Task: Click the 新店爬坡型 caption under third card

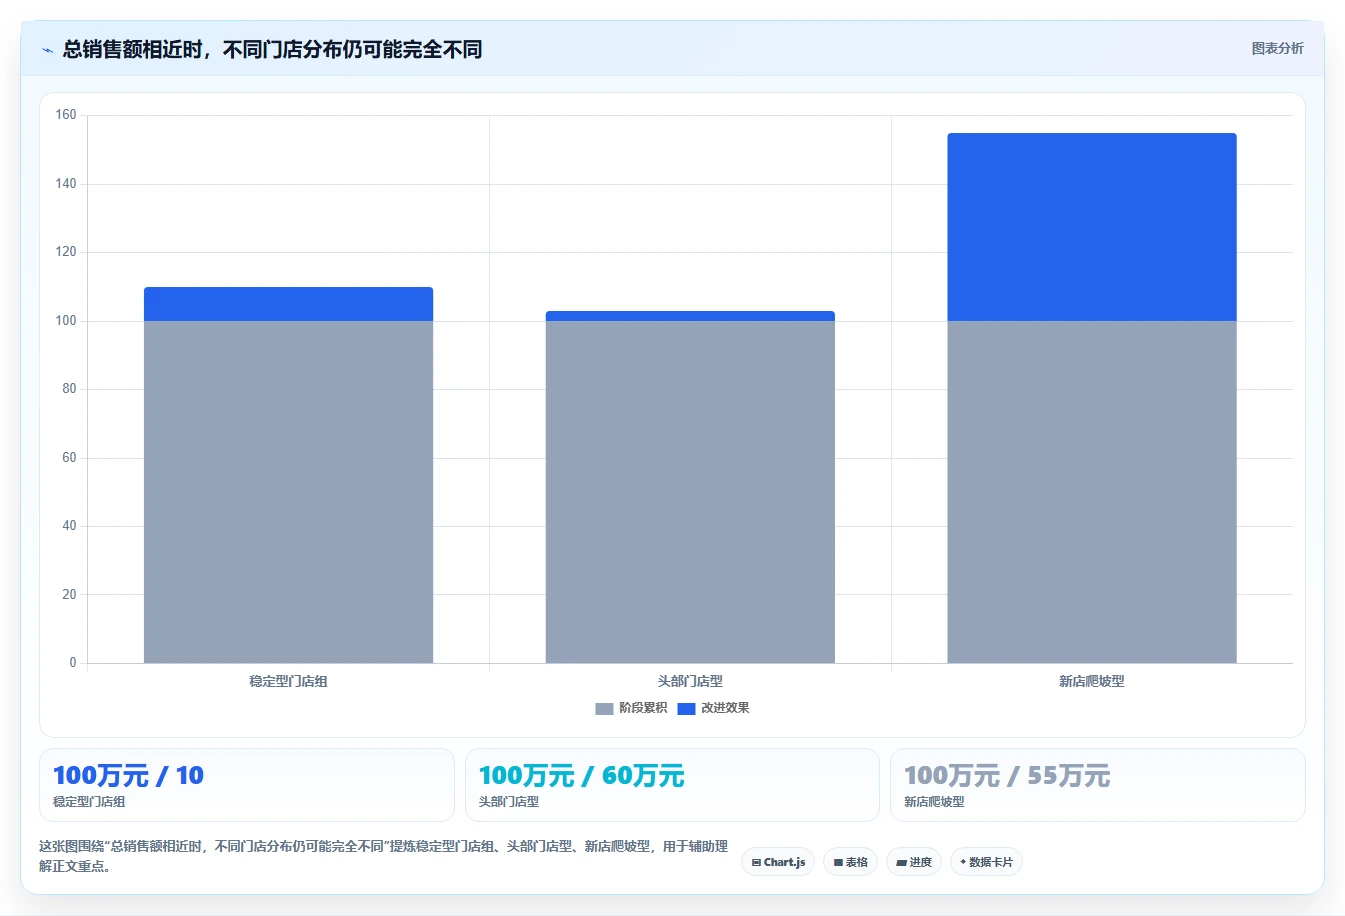Action: [x=934, y=802]
